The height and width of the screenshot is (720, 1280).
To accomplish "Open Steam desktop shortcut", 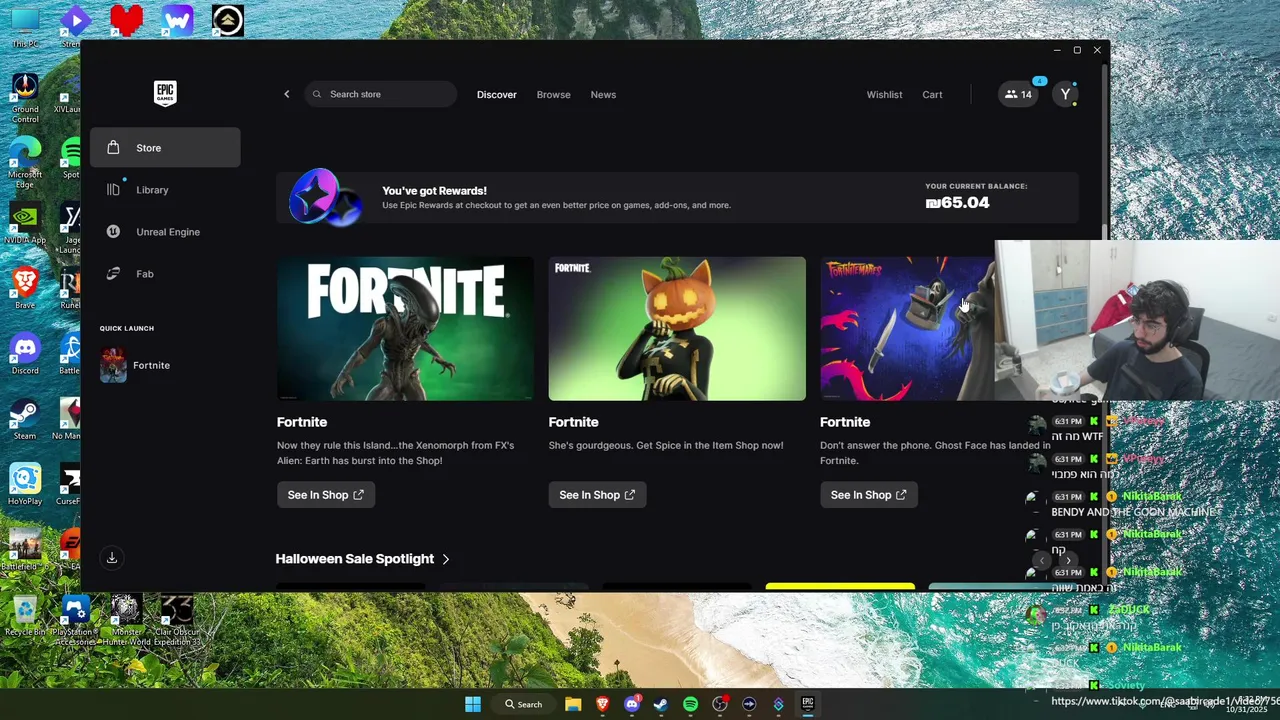I will click(x=25, y=419).
